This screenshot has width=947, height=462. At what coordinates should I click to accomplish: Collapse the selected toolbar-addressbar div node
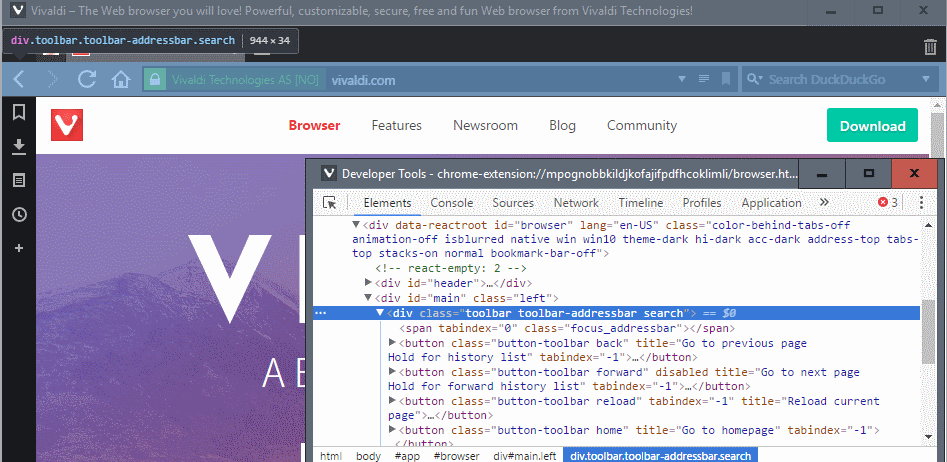[380, 312]
